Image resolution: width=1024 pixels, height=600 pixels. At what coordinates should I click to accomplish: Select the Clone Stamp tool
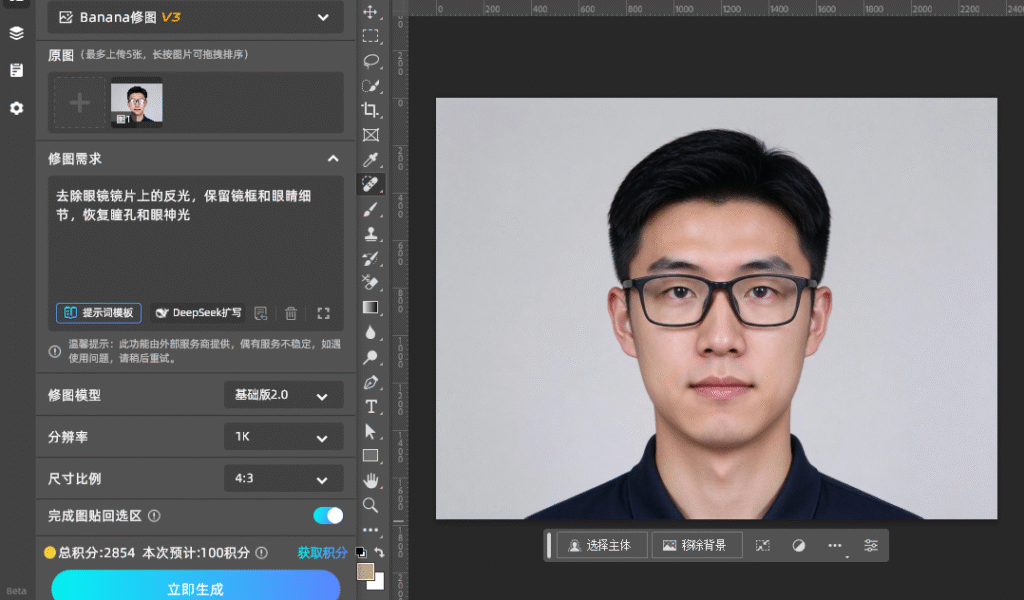(x=370, y=234)
